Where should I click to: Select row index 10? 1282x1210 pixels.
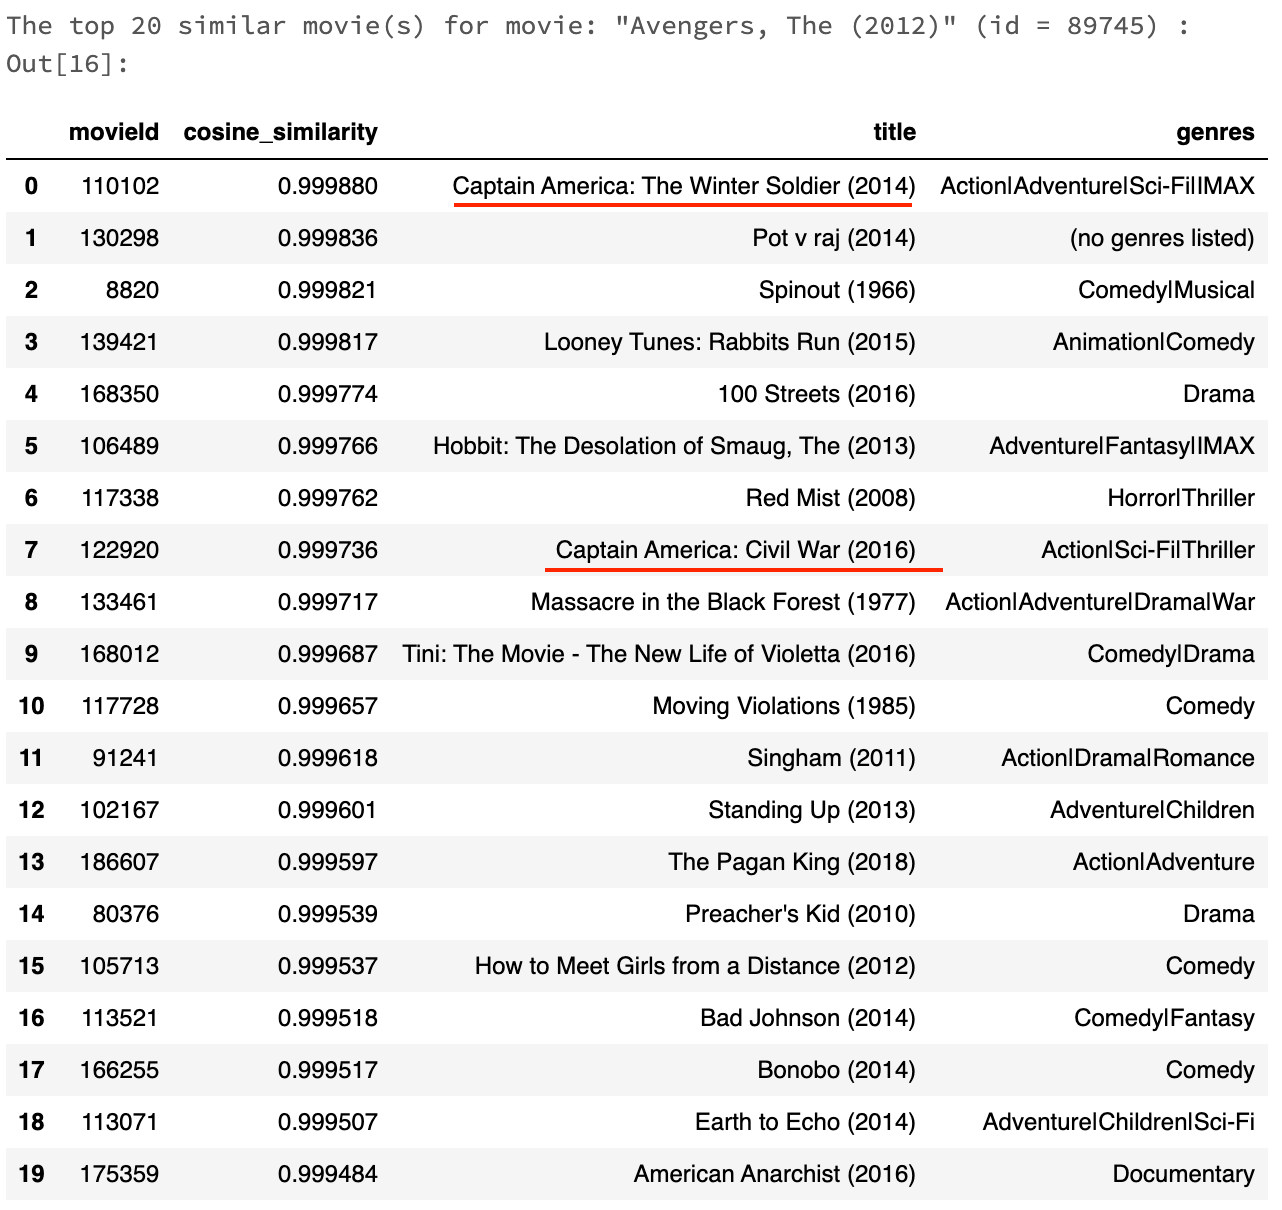[x=31, y=706]
